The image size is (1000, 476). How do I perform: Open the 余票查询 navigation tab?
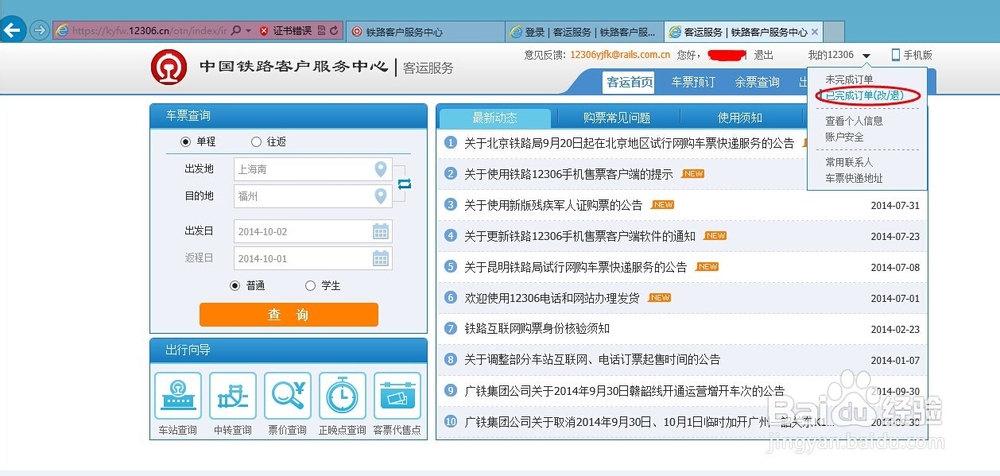(x=757, y=82)
